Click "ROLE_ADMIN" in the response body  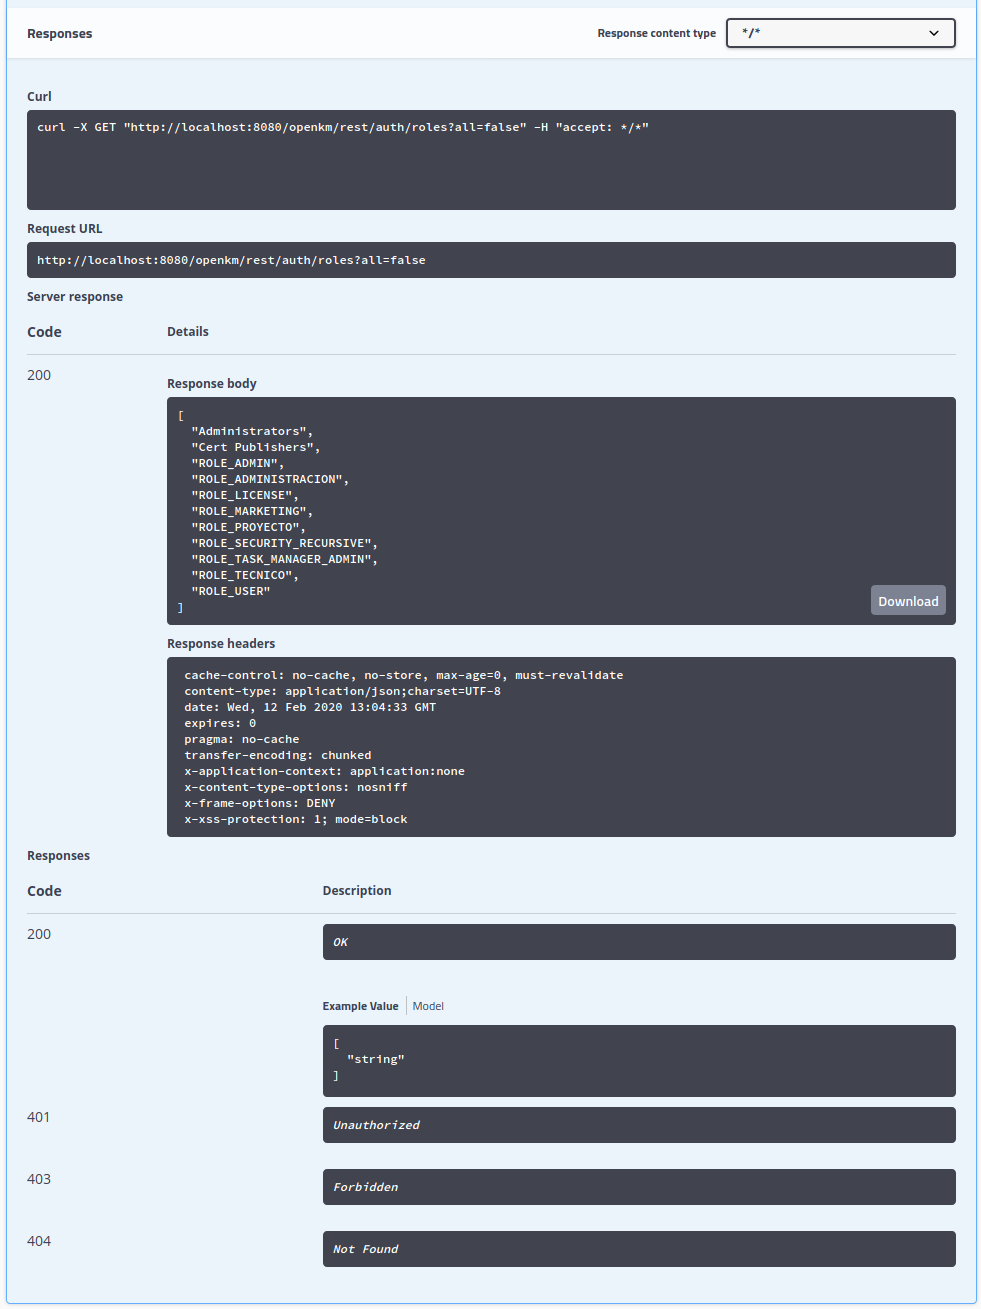[237, 464]
